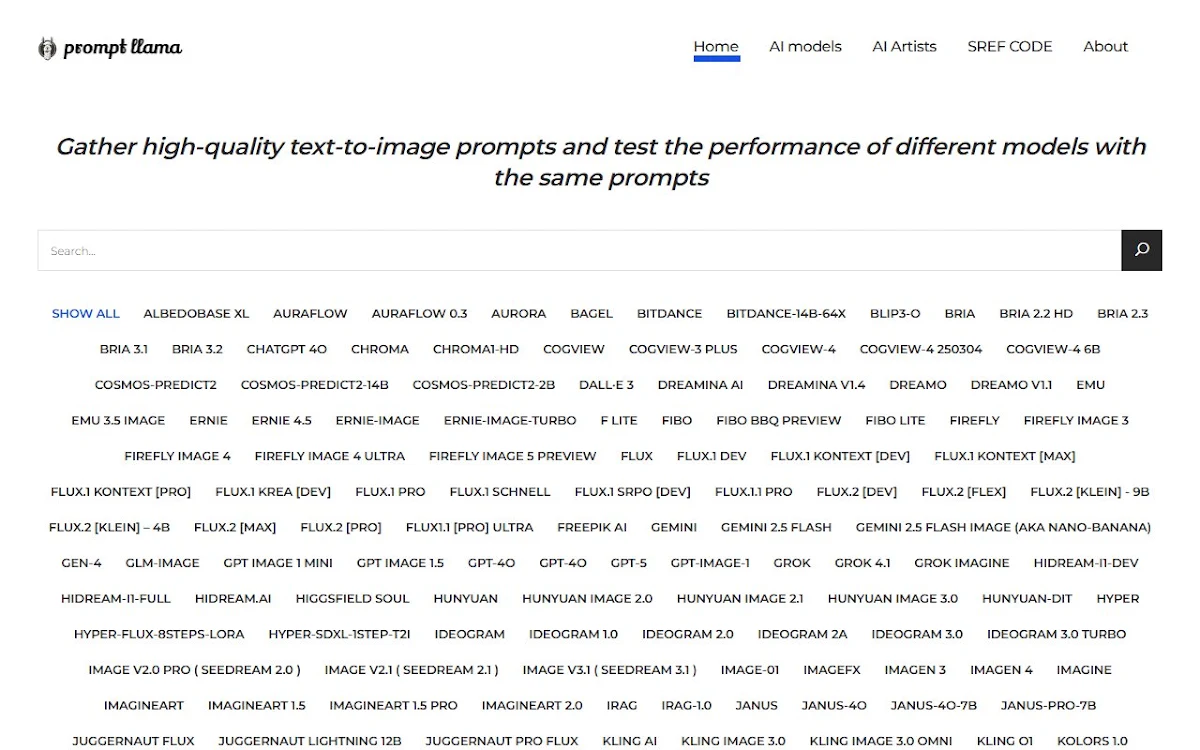This screenshot has width=1200, height=750.
Task: Select IMAGEN 4 tag
Action: pyautogui.click(x=1002, y=670)
